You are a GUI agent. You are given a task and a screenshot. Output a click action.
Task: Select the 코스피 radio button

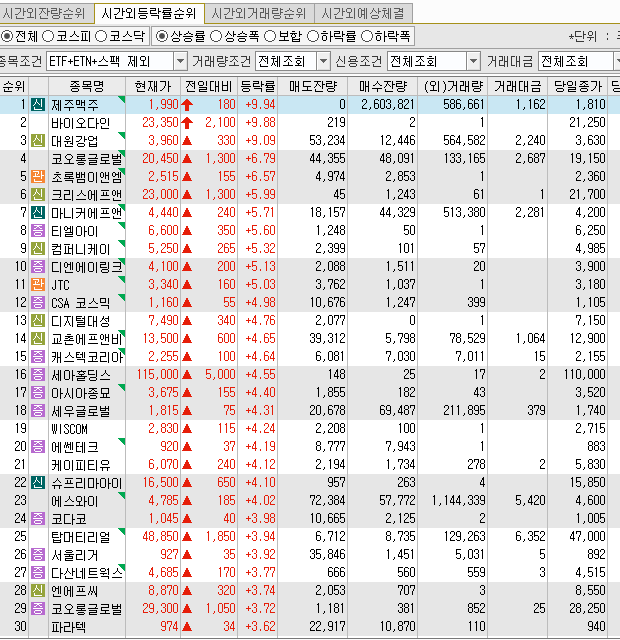tap(48, 36)
